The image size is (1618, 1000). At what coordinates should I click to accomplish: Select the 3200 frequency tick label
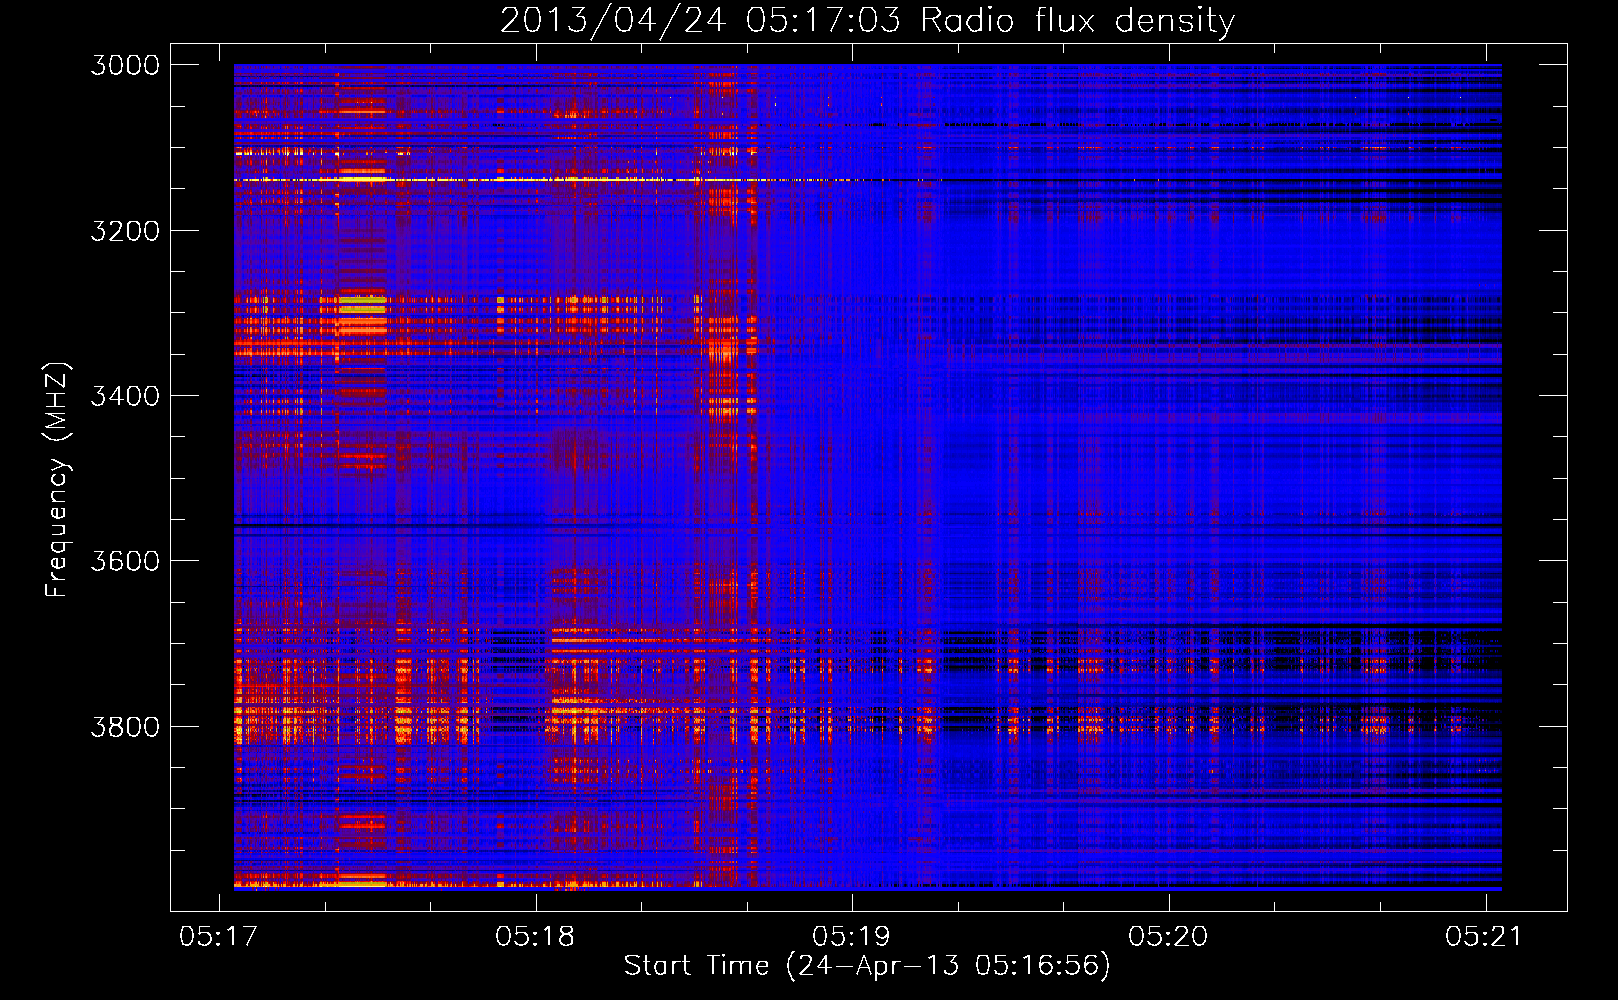(x=125, y=231)
